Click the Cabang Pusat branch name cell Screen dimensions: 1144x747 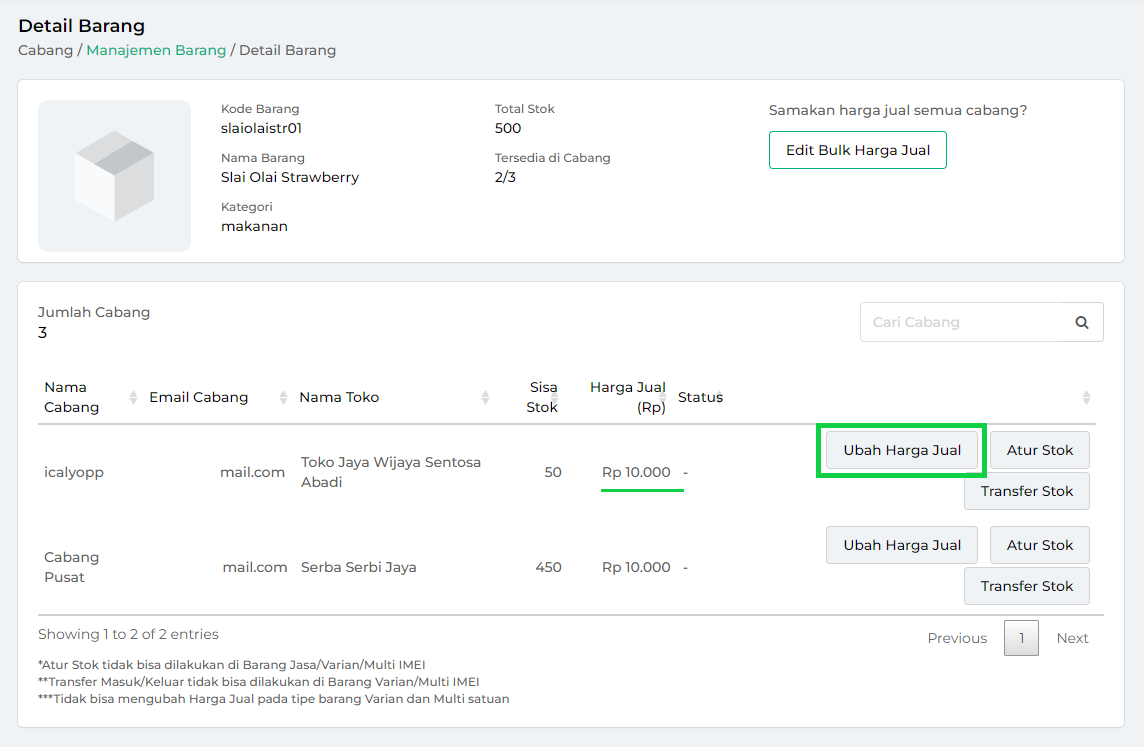click(x=72, y=567)
